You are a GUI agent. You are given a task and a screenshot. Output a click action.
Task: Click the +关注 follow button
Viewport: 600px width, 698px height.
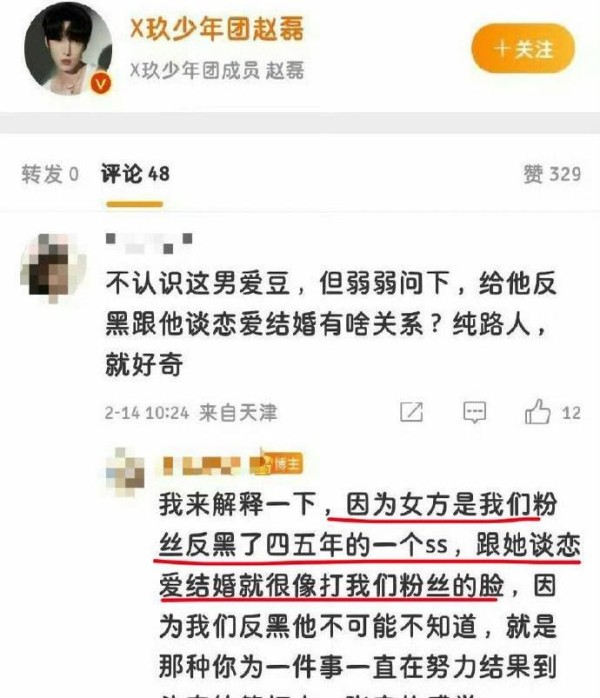(x=523, y=49)
